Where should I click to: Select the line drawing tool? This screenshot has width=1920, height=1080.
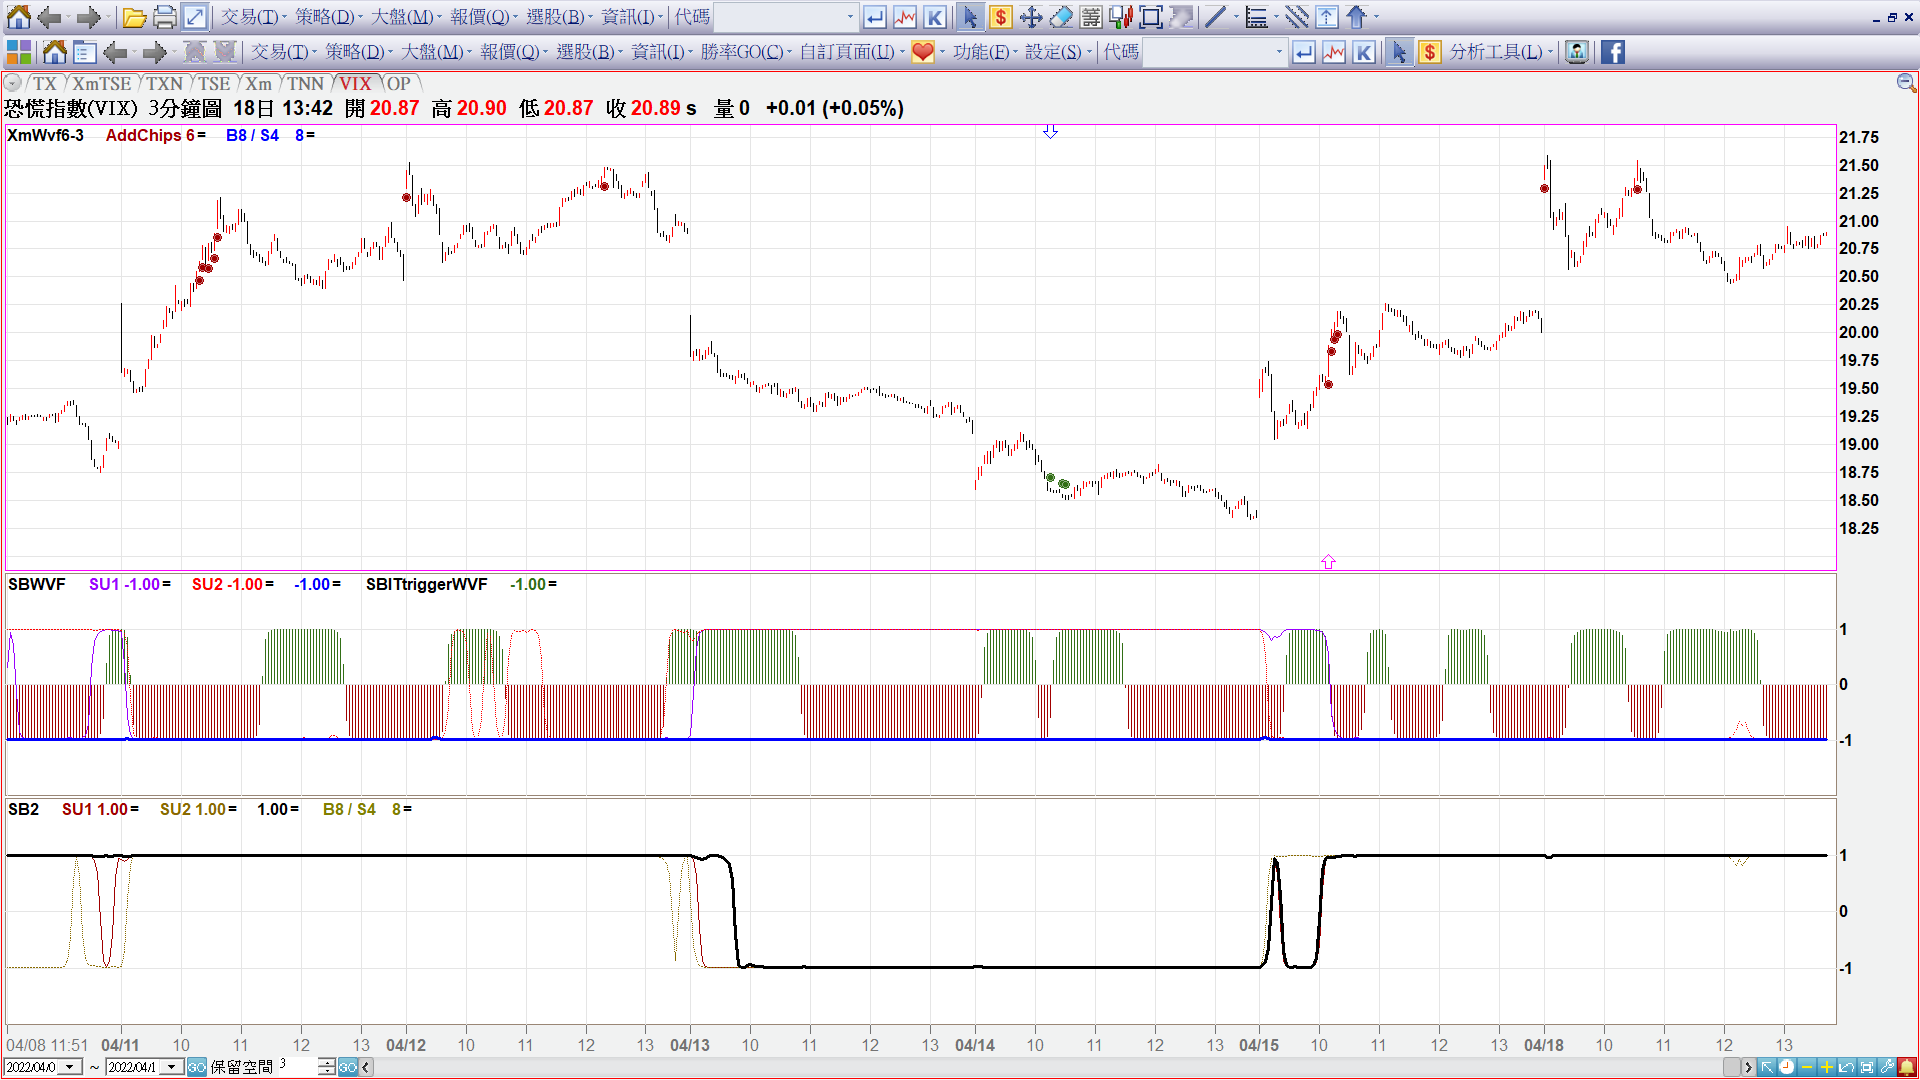[1215, 17]
